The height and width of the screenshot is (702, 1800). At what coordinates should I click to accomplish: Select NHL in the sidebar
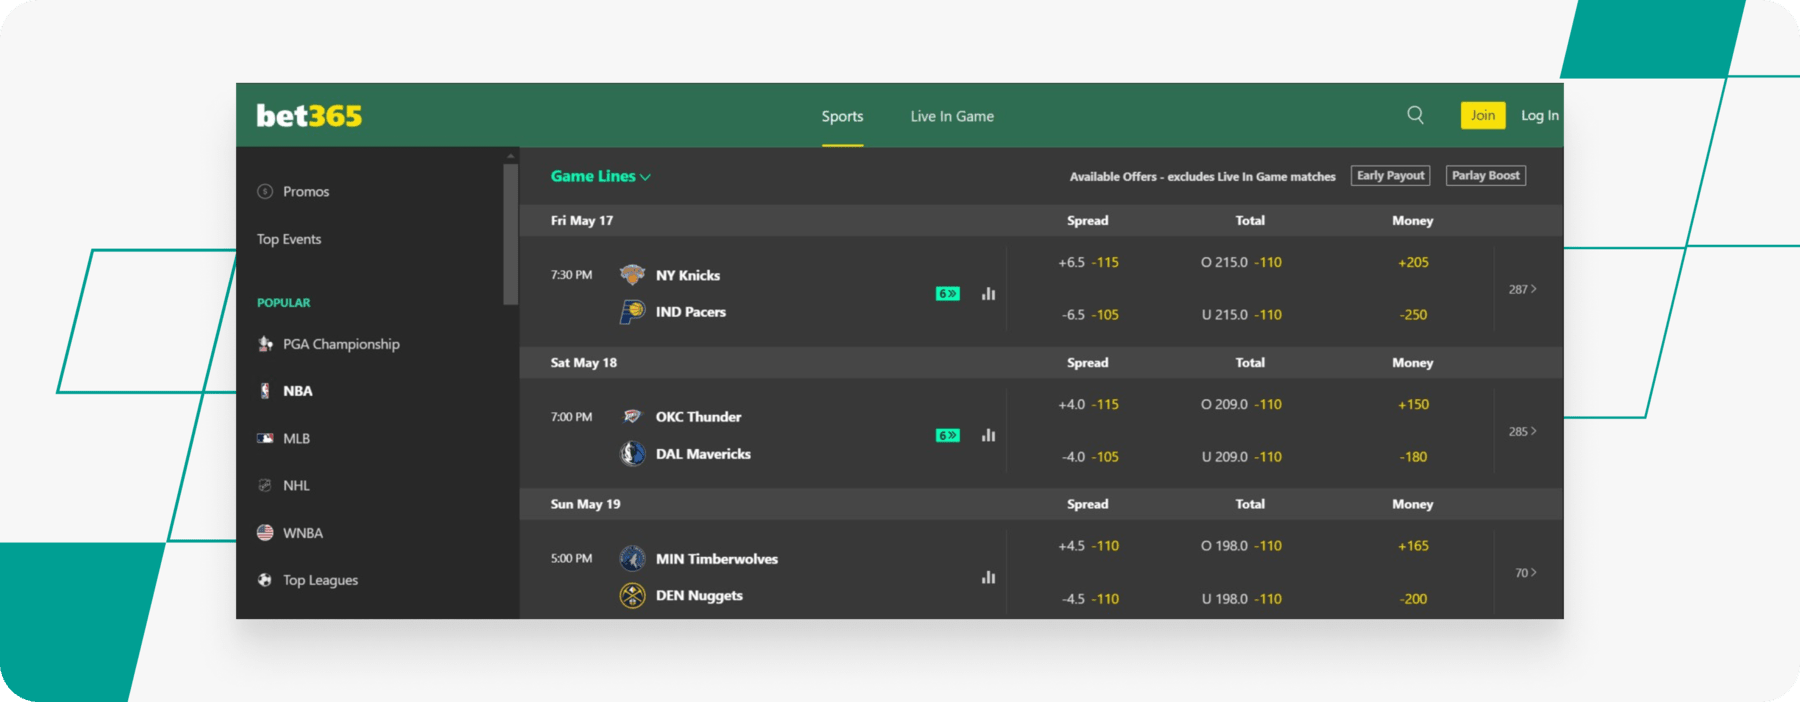[296, 485]
